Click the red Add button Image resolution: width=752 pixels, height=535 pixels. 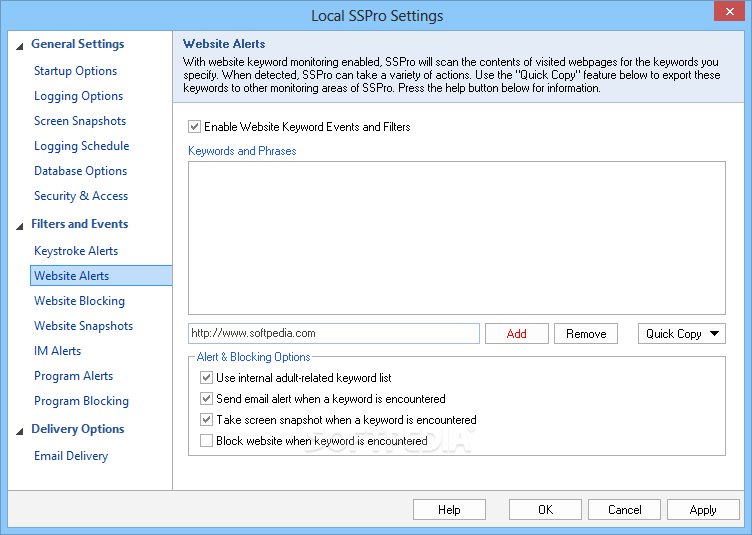coord(517,334)
